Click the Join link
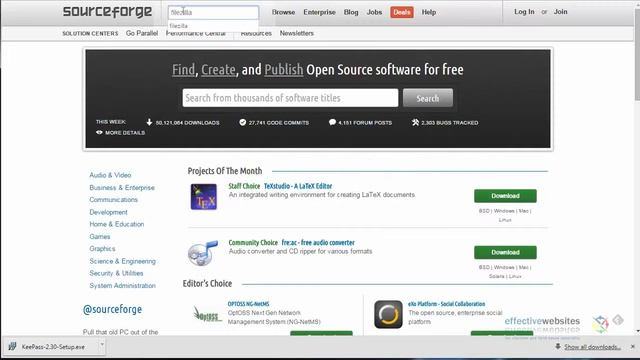The height and width of the screenshot is (360, 640). [x=560, y=12]
